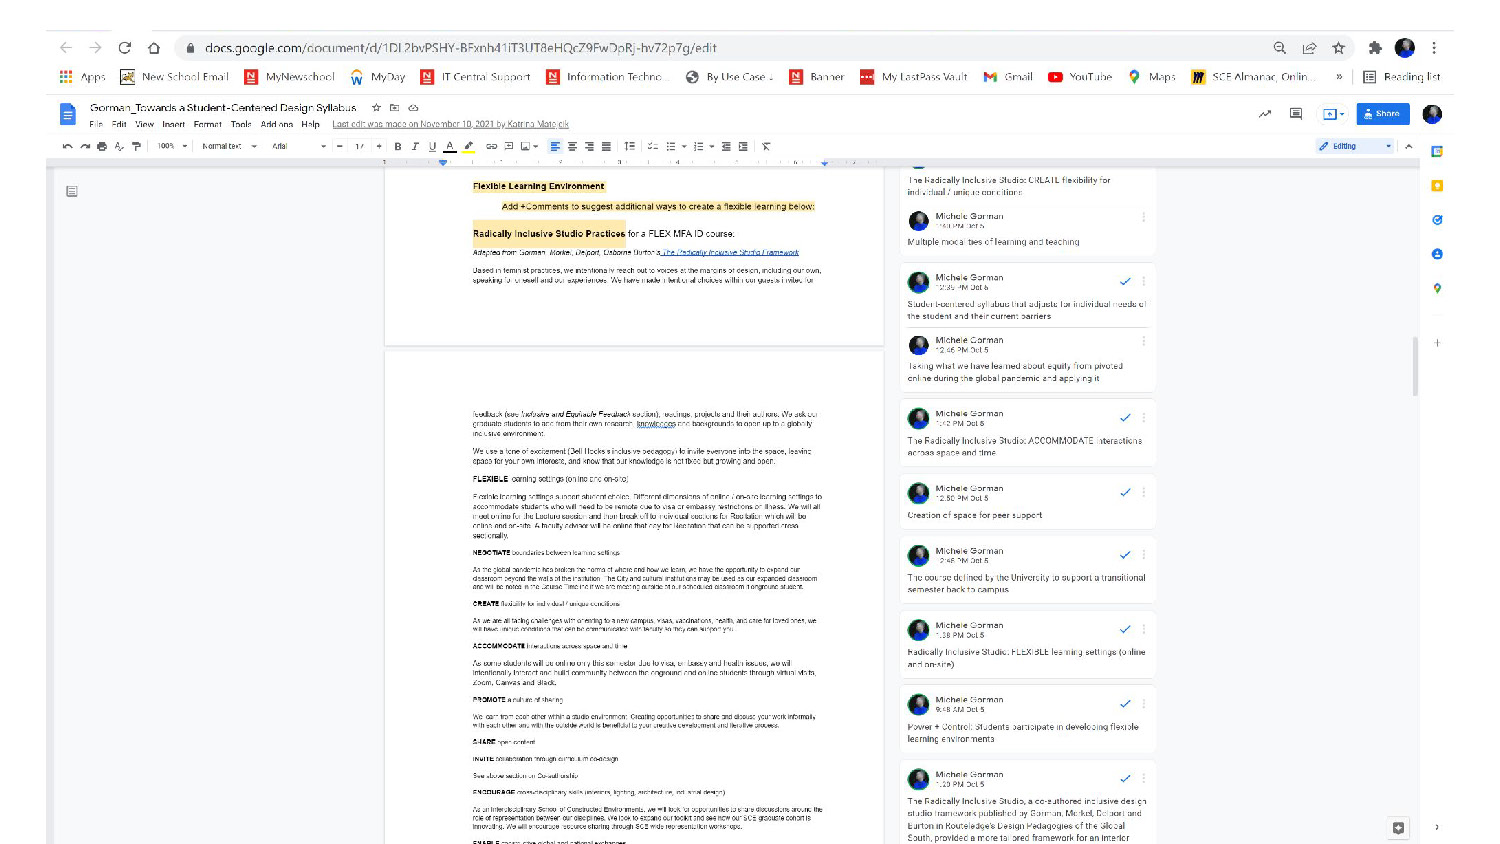Screen dimensions: 1500x844
Task: Resolve the 'Creation of space for peer support' comment
Action: pos(1125,492)
